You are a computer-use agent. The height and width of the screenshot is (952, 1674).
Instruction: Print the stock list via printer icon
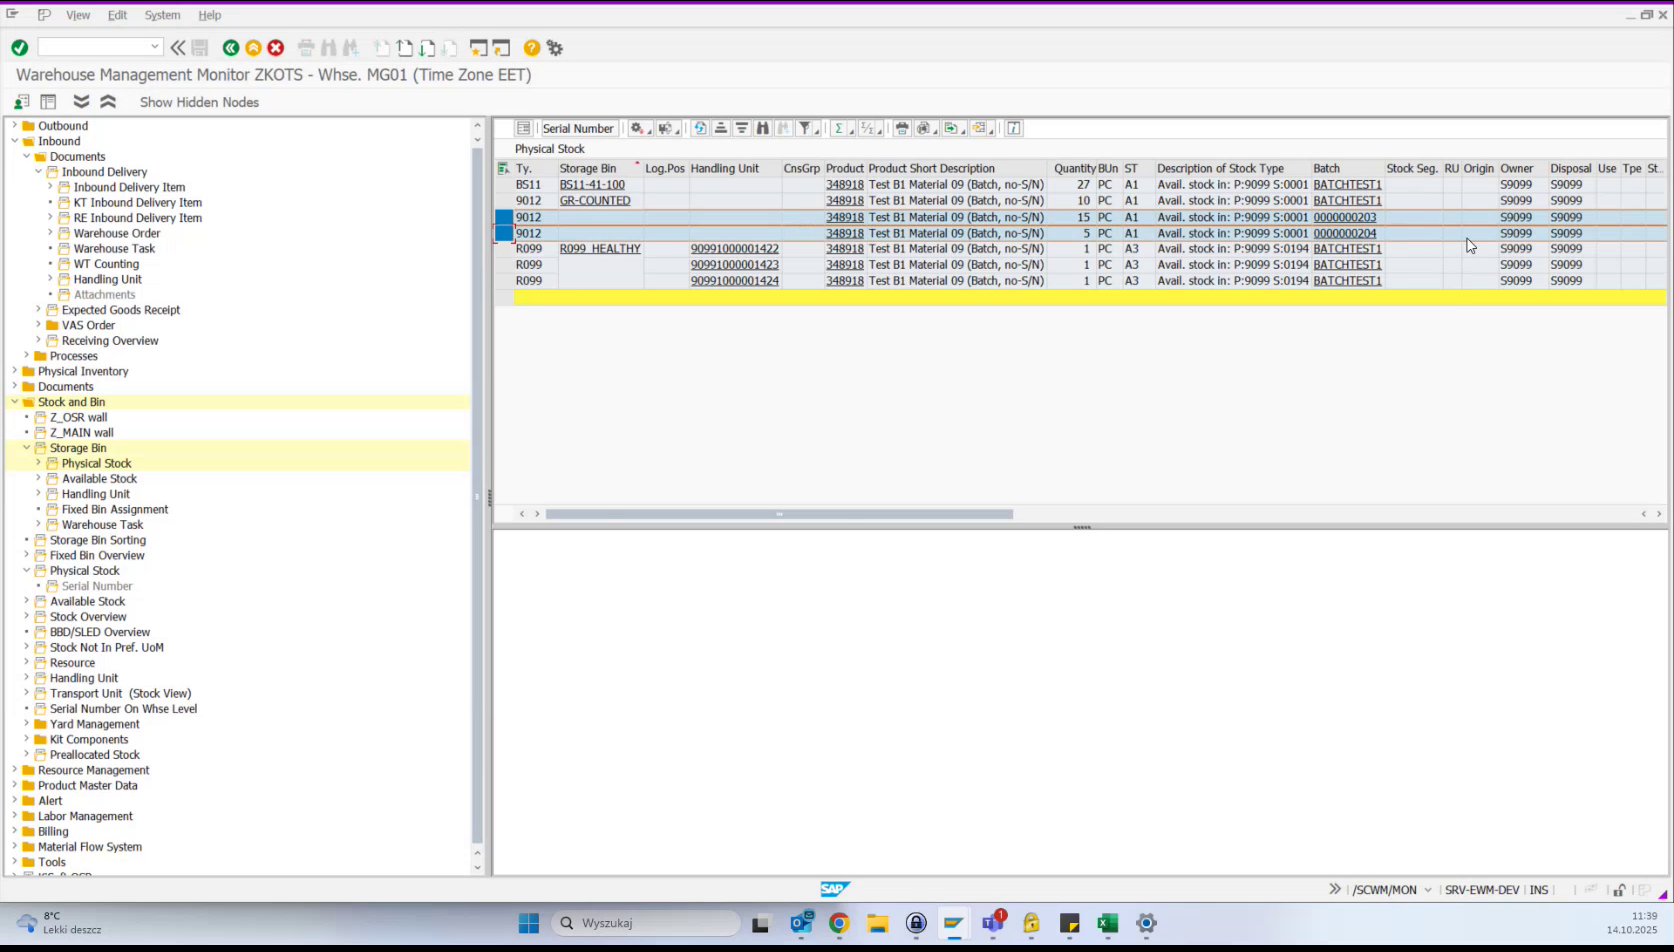point(900,128)
